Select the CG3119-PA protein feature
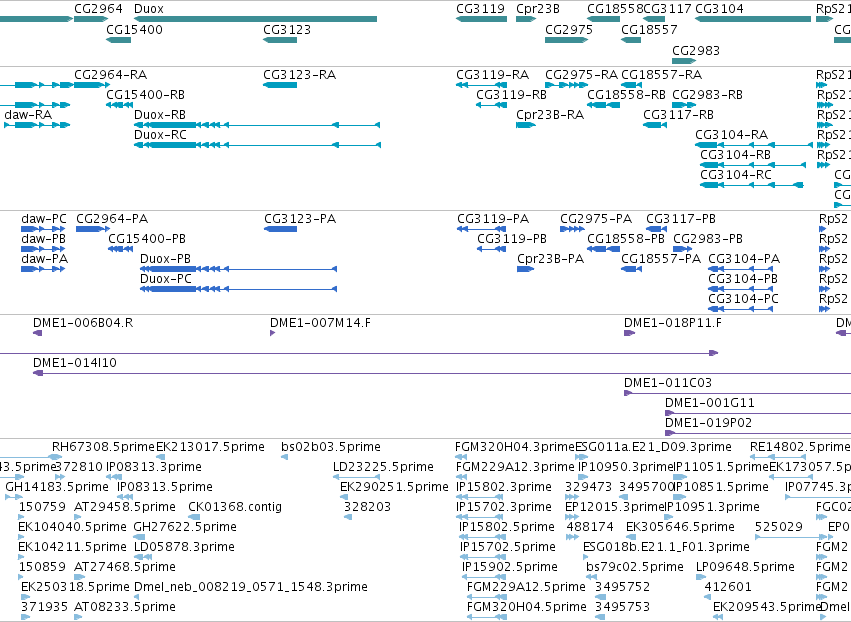Viewport: 851px width, 622px height. [482, 229]
